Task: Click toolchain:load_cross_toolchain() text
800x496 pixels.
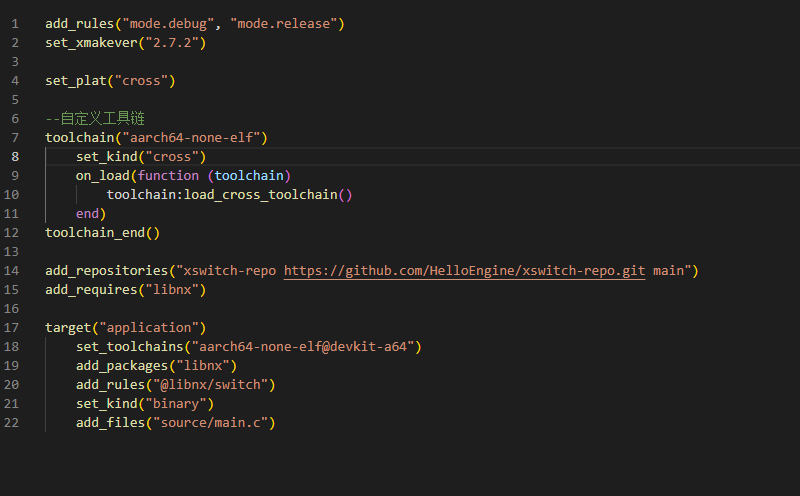Action: (229, 194)
